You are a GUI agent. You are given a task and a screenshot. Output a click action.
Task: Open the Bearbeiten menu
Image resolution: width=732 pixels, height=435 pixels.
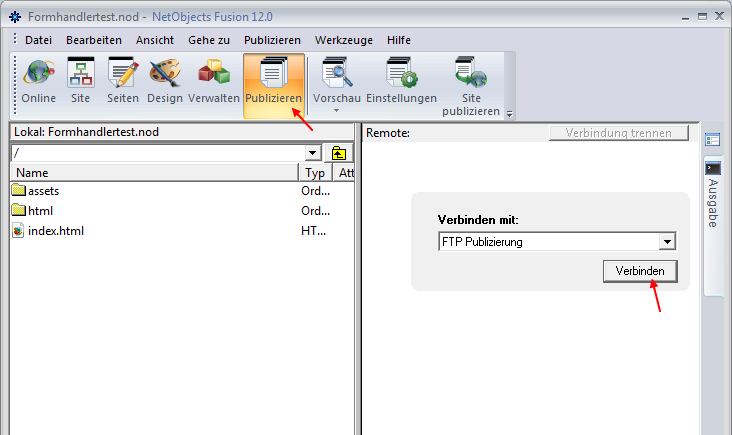pos(94,40)
